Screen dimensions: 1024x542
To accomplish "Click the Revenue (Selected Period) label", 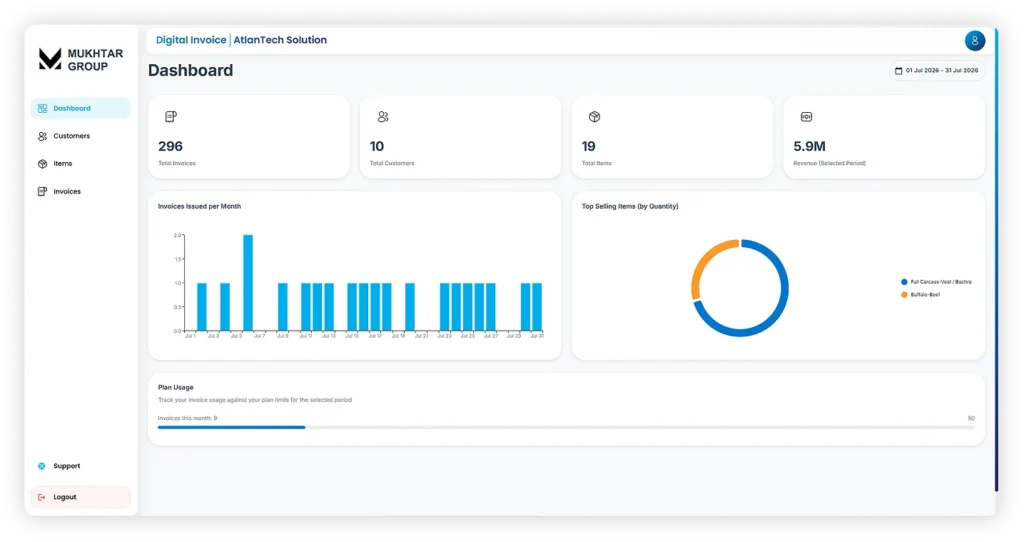I will (829, 163).
